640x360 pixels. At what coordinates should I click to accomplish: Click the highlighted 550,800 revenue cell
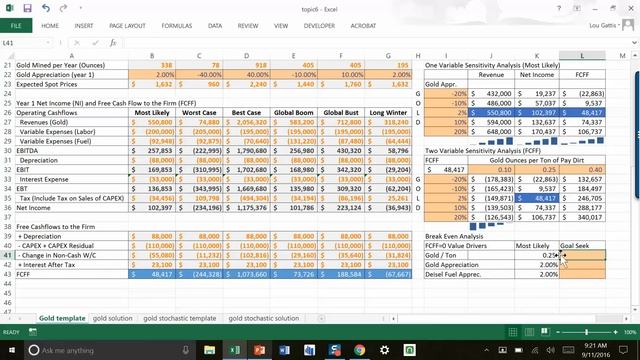491,113
